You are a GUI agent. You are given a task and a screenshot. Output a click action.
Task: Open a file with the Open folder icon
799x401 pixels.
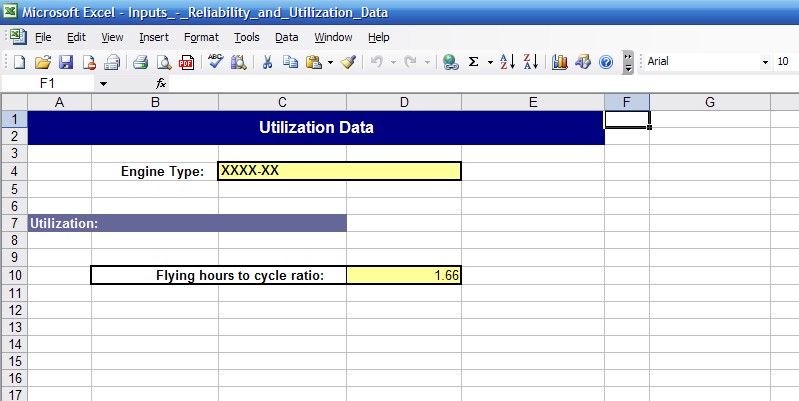click(42, 62)
